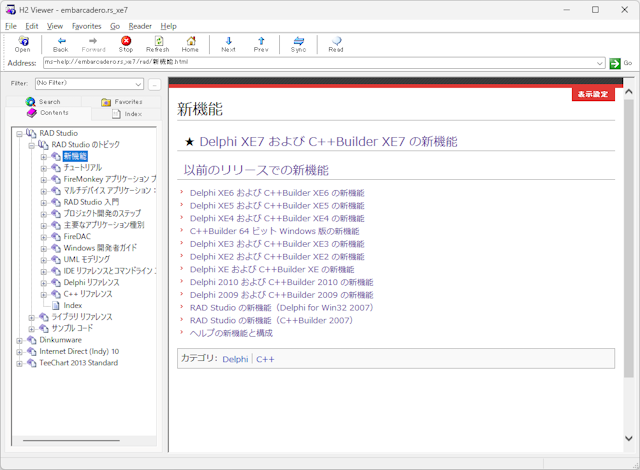The image size is (640, 470).
Task: Open the File menu
Action: 11,26
